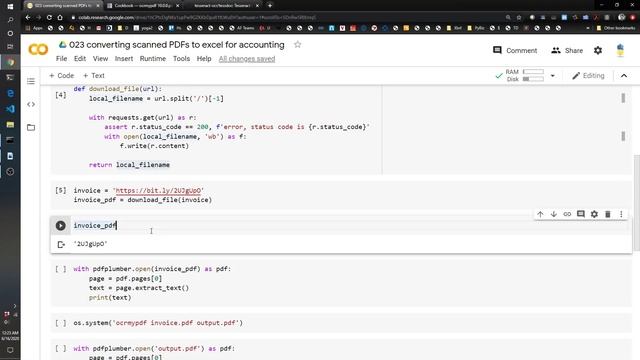
Task: Open Windows notification center icon
Action: click(10, 350)
